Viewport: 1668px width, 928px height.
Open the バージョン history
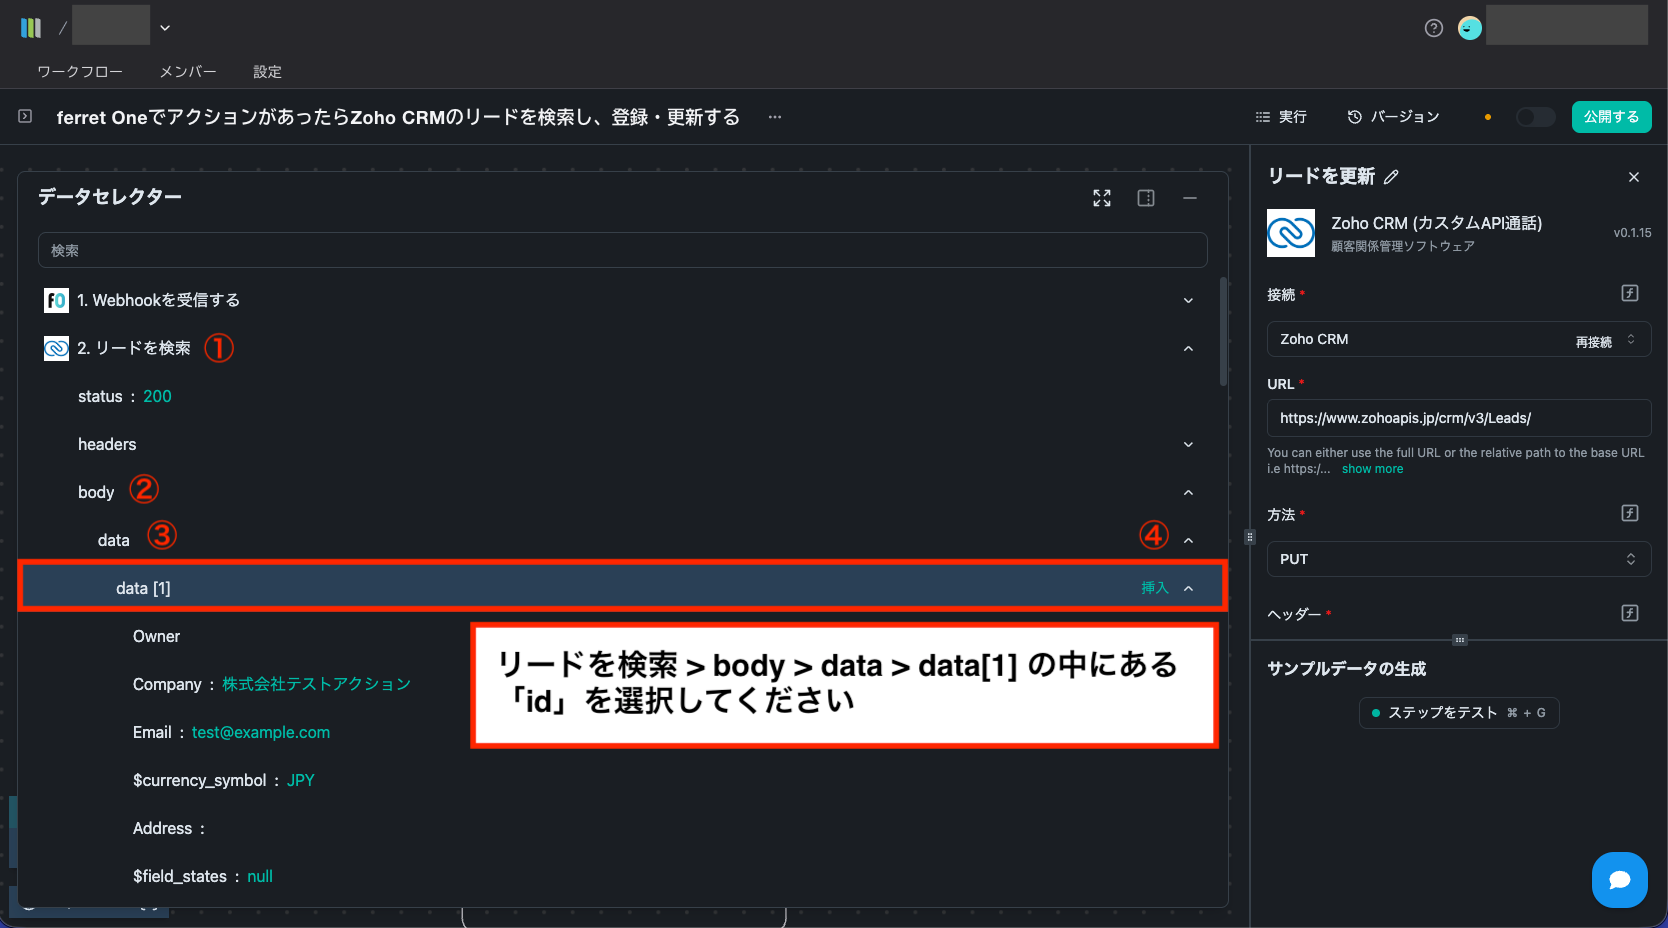tap(1393, 117)
